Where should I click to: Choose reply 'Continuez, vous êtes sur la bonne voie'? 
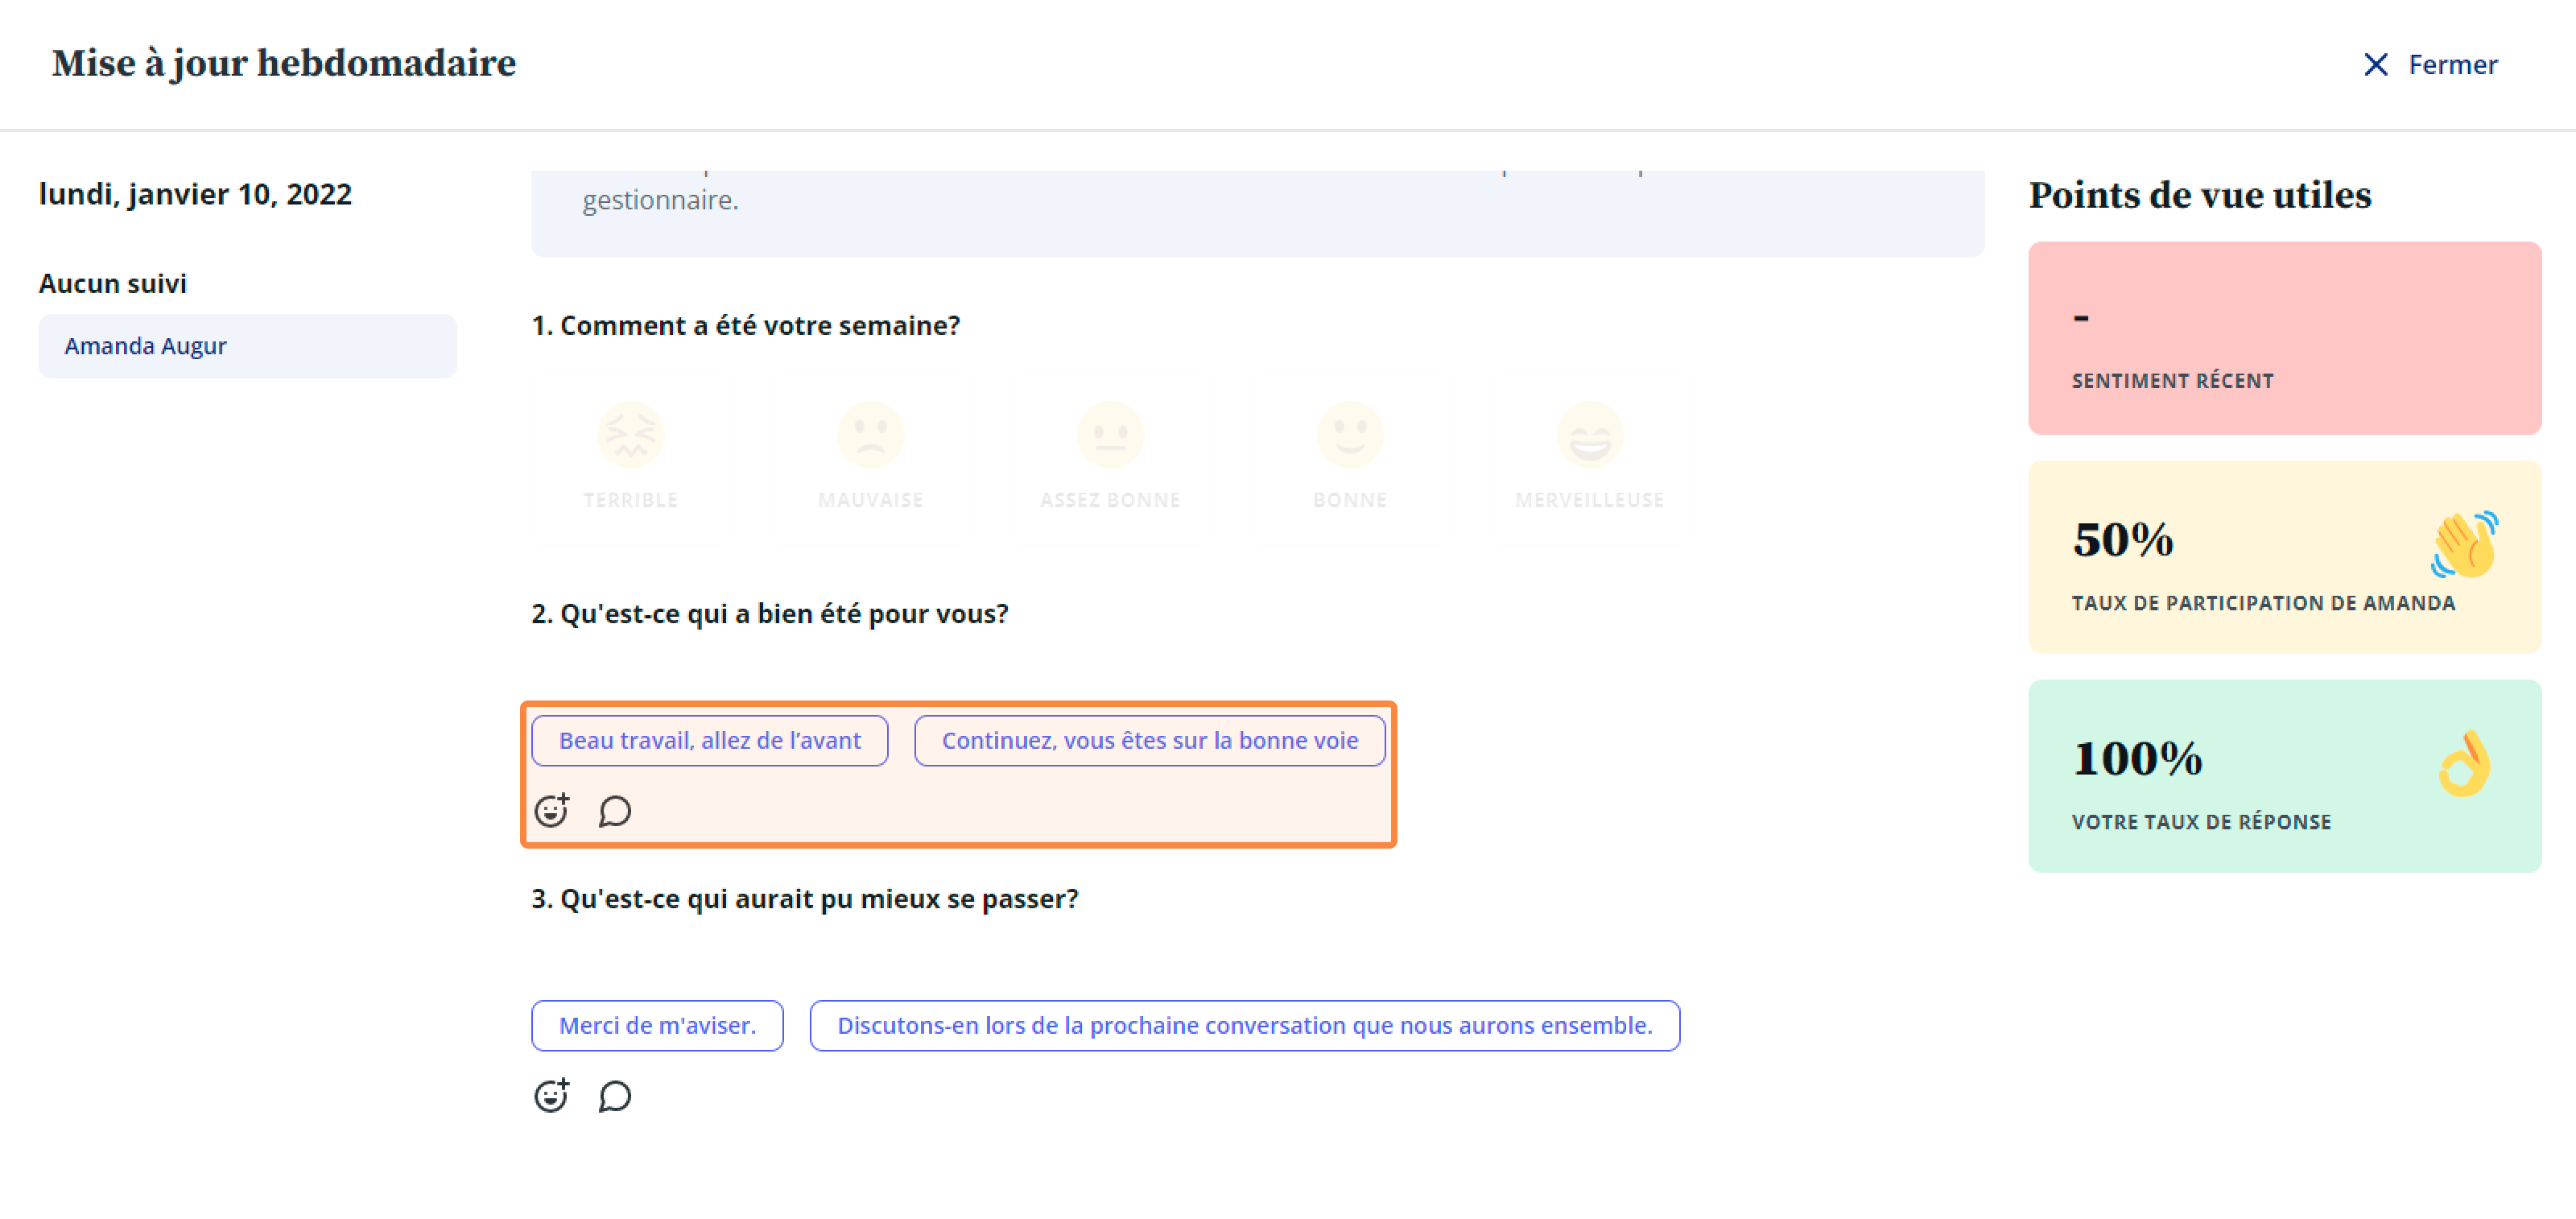coord(1149,741)
